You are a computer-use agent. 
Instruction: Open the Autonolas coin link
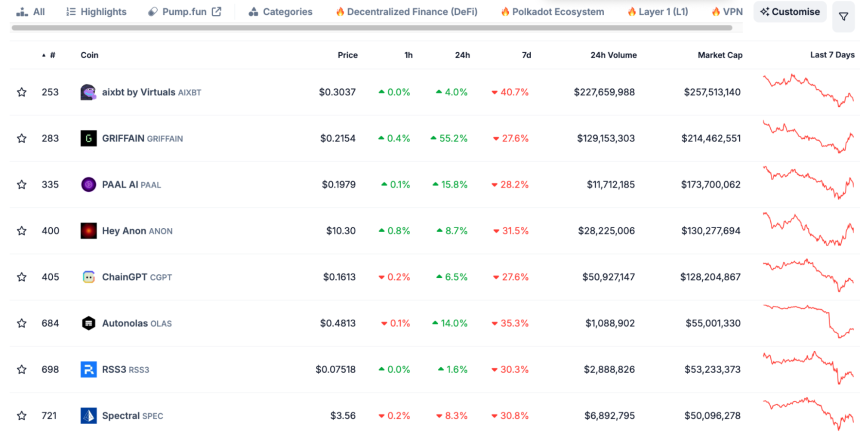137,323
